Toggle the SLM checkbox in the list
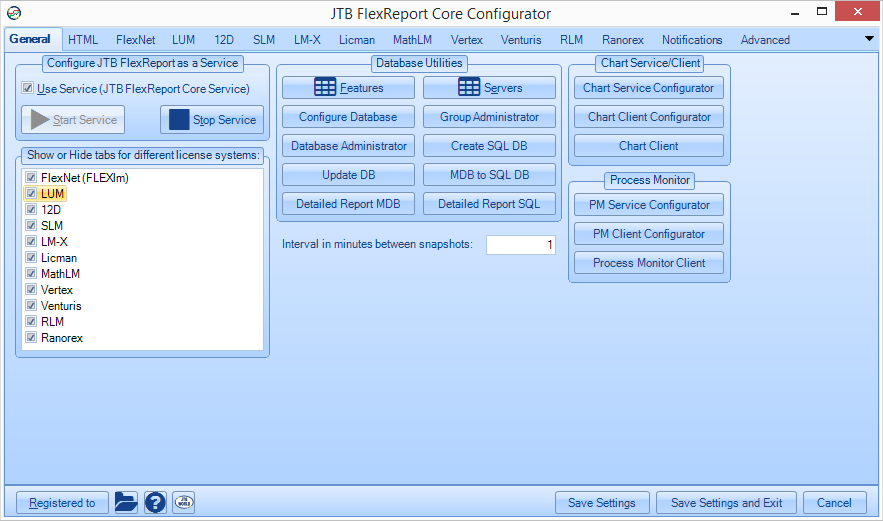883x521 pixels. click(x=32, y=225)
